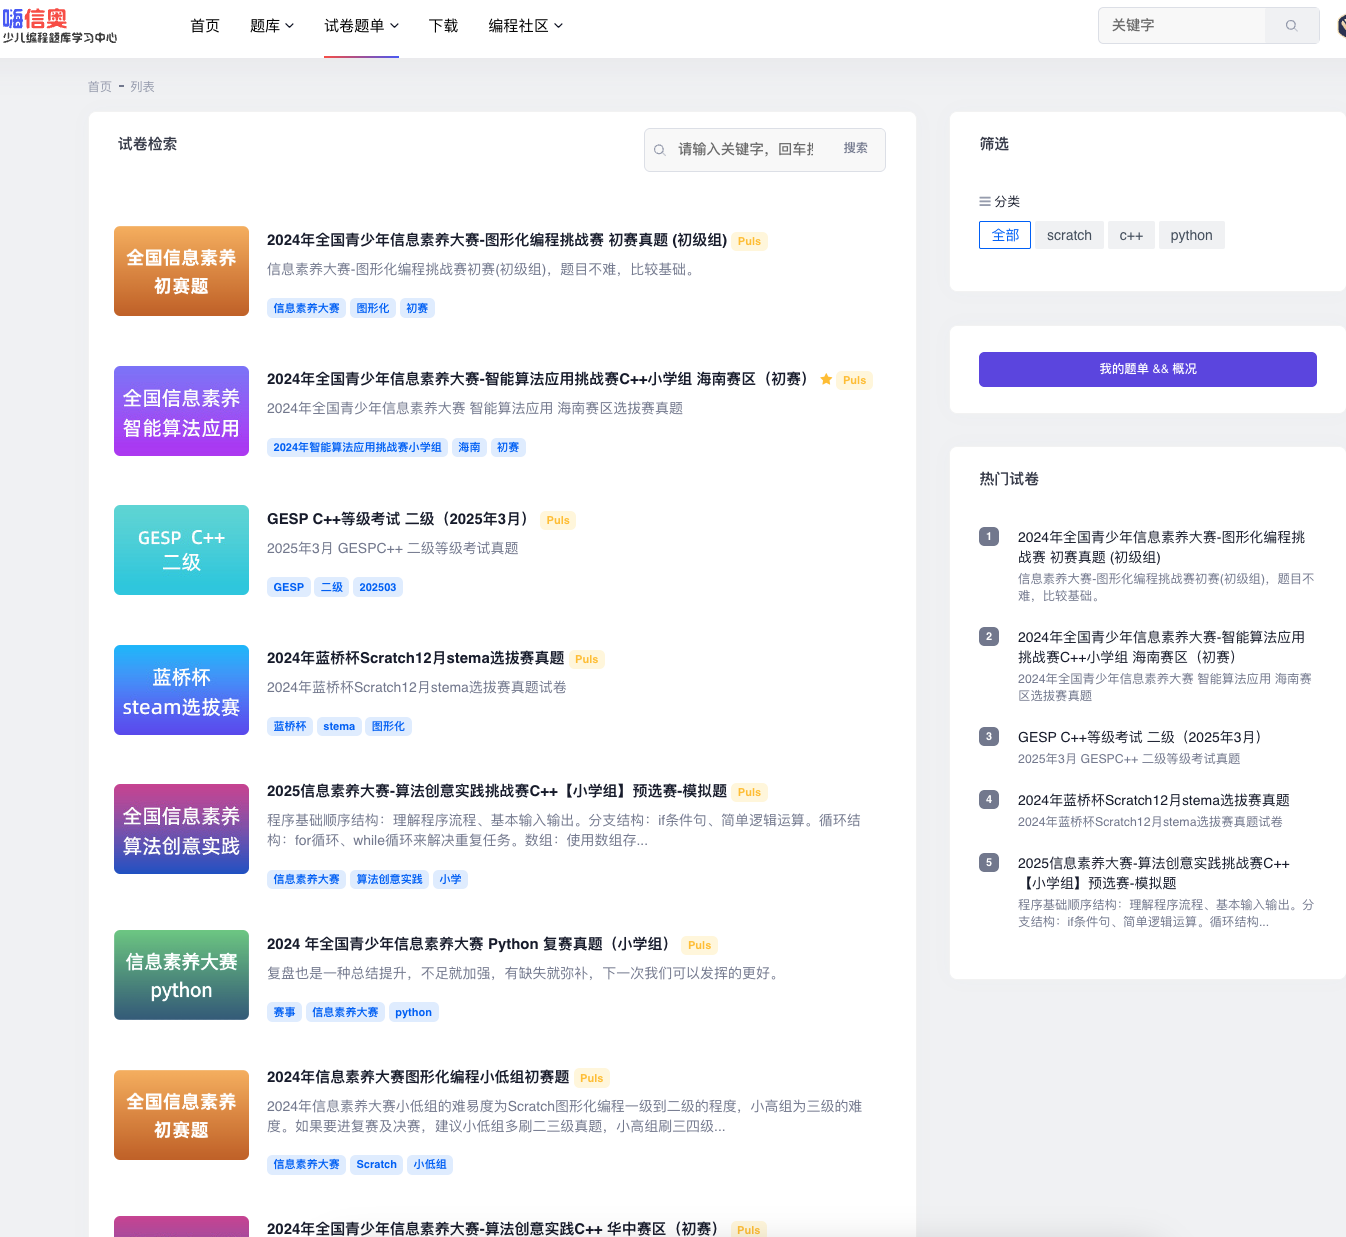Focus the 请输入关键字 search input
The width and height of the screenshot is (1346, 1237).
(x=745, y=149)
